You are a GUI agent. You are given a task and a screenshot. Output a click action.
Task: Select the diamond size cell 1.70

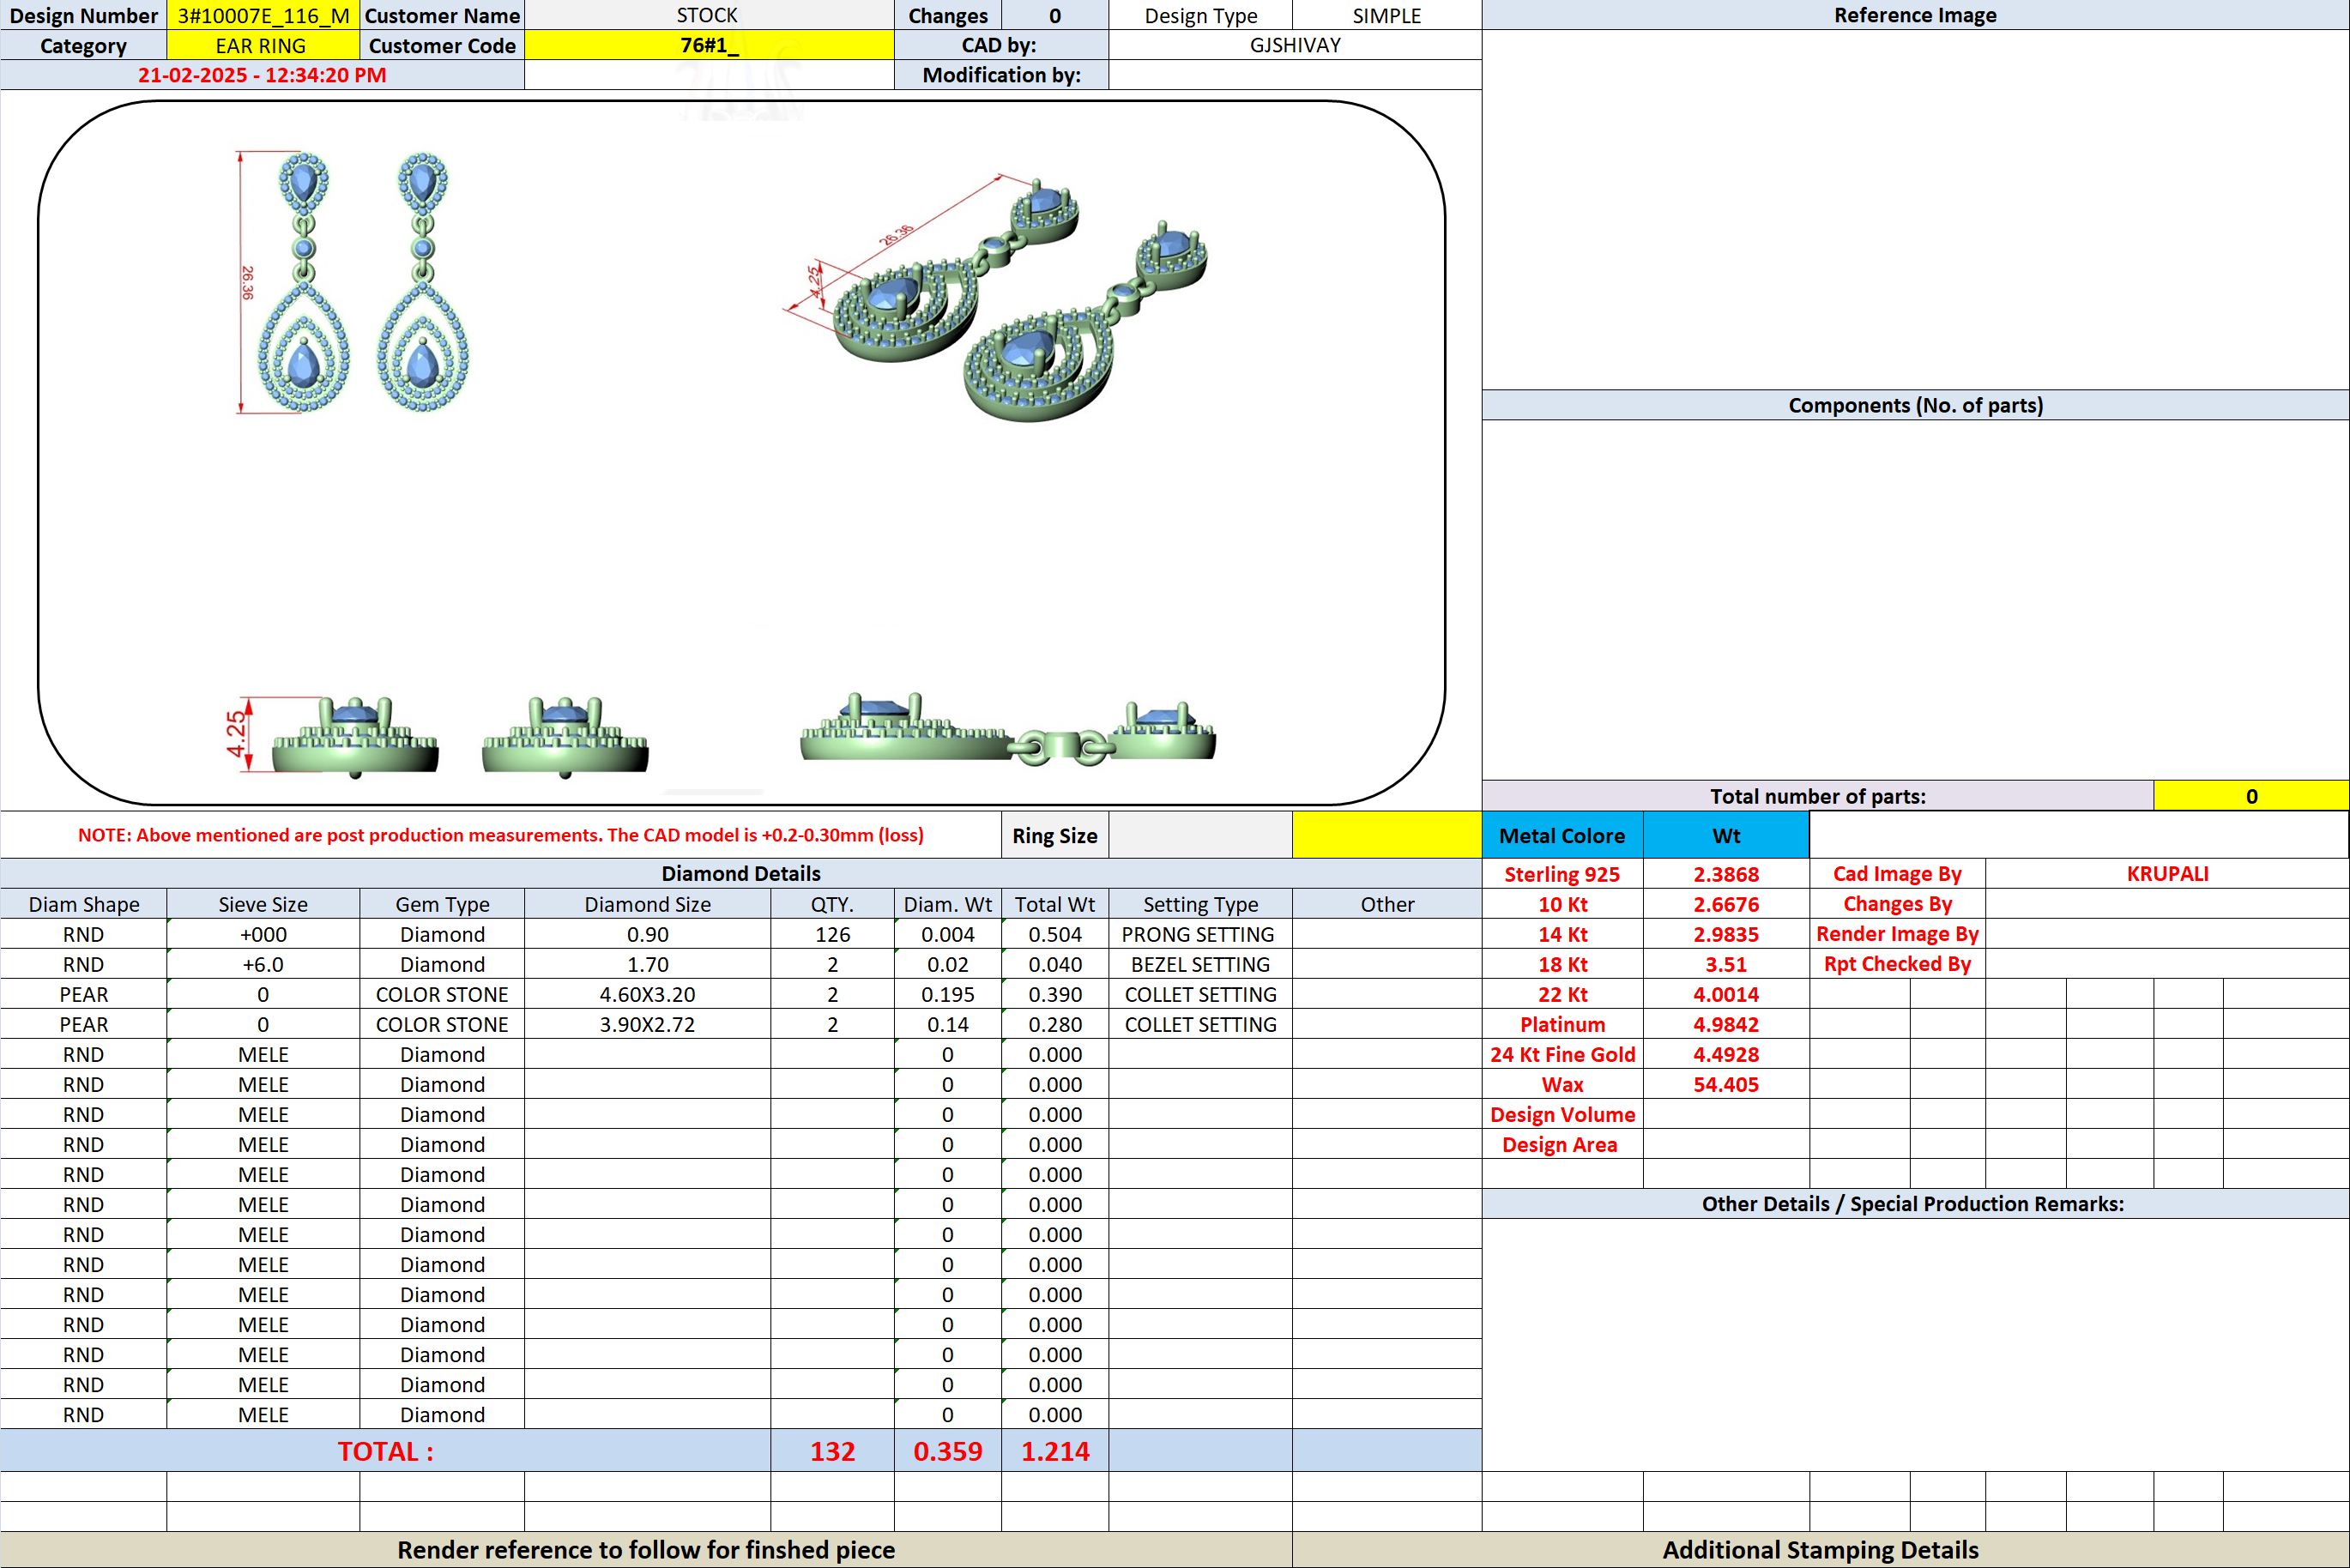click(x=647, y=964)
